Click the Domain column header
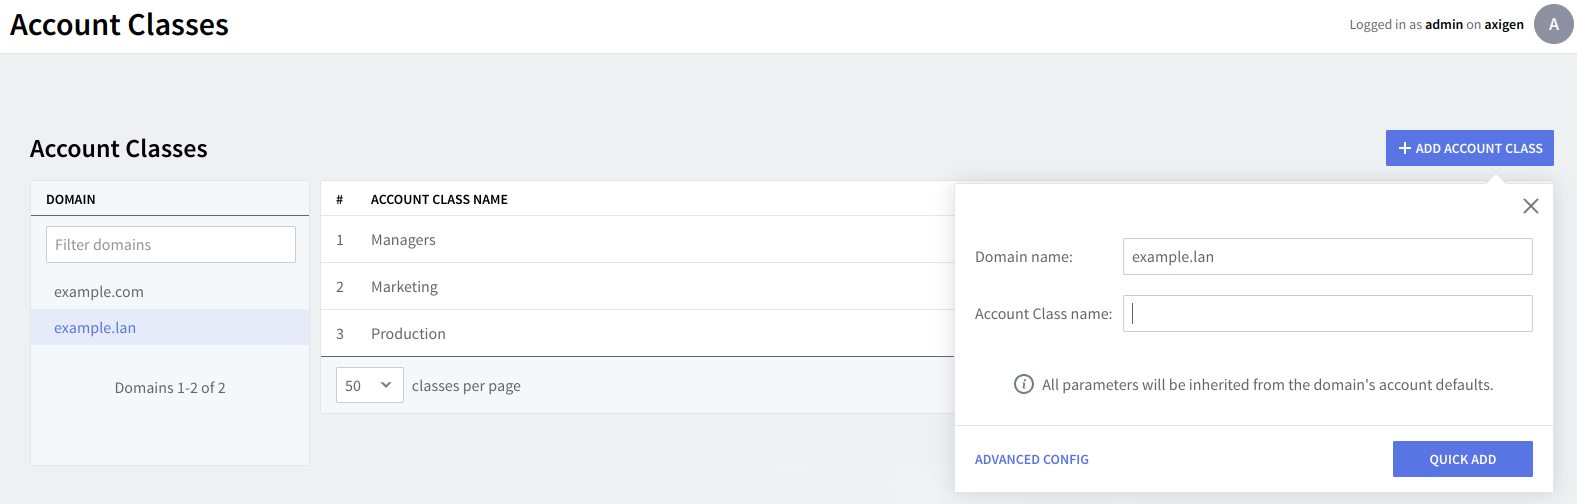The height and width of the screenshot is (504, 1577). [71, 200]
